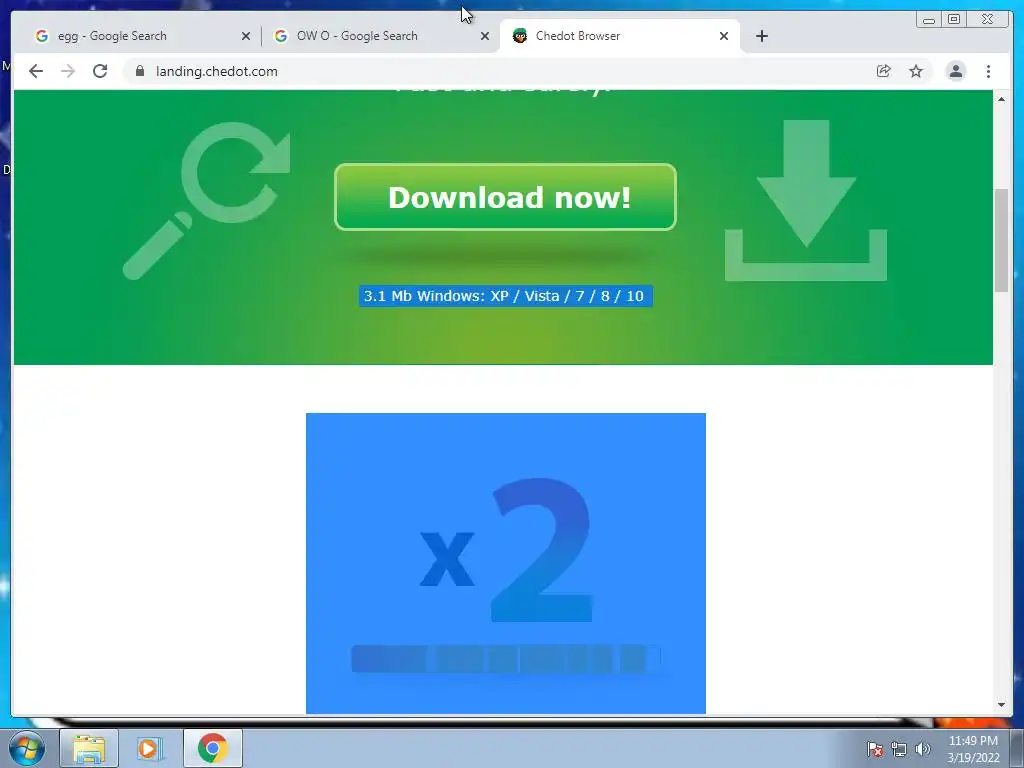Restore down the Chrome window
This screenshot has width=1024, height=768.
[953, 20]
